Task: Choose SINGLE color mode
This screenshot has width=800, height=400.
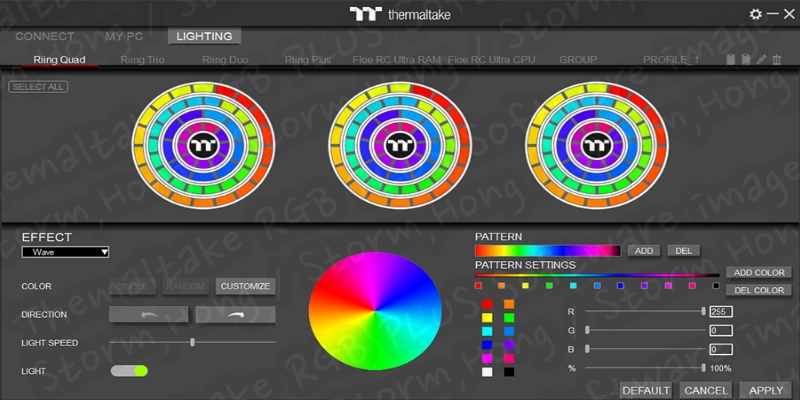Action: tap(132, 286)
